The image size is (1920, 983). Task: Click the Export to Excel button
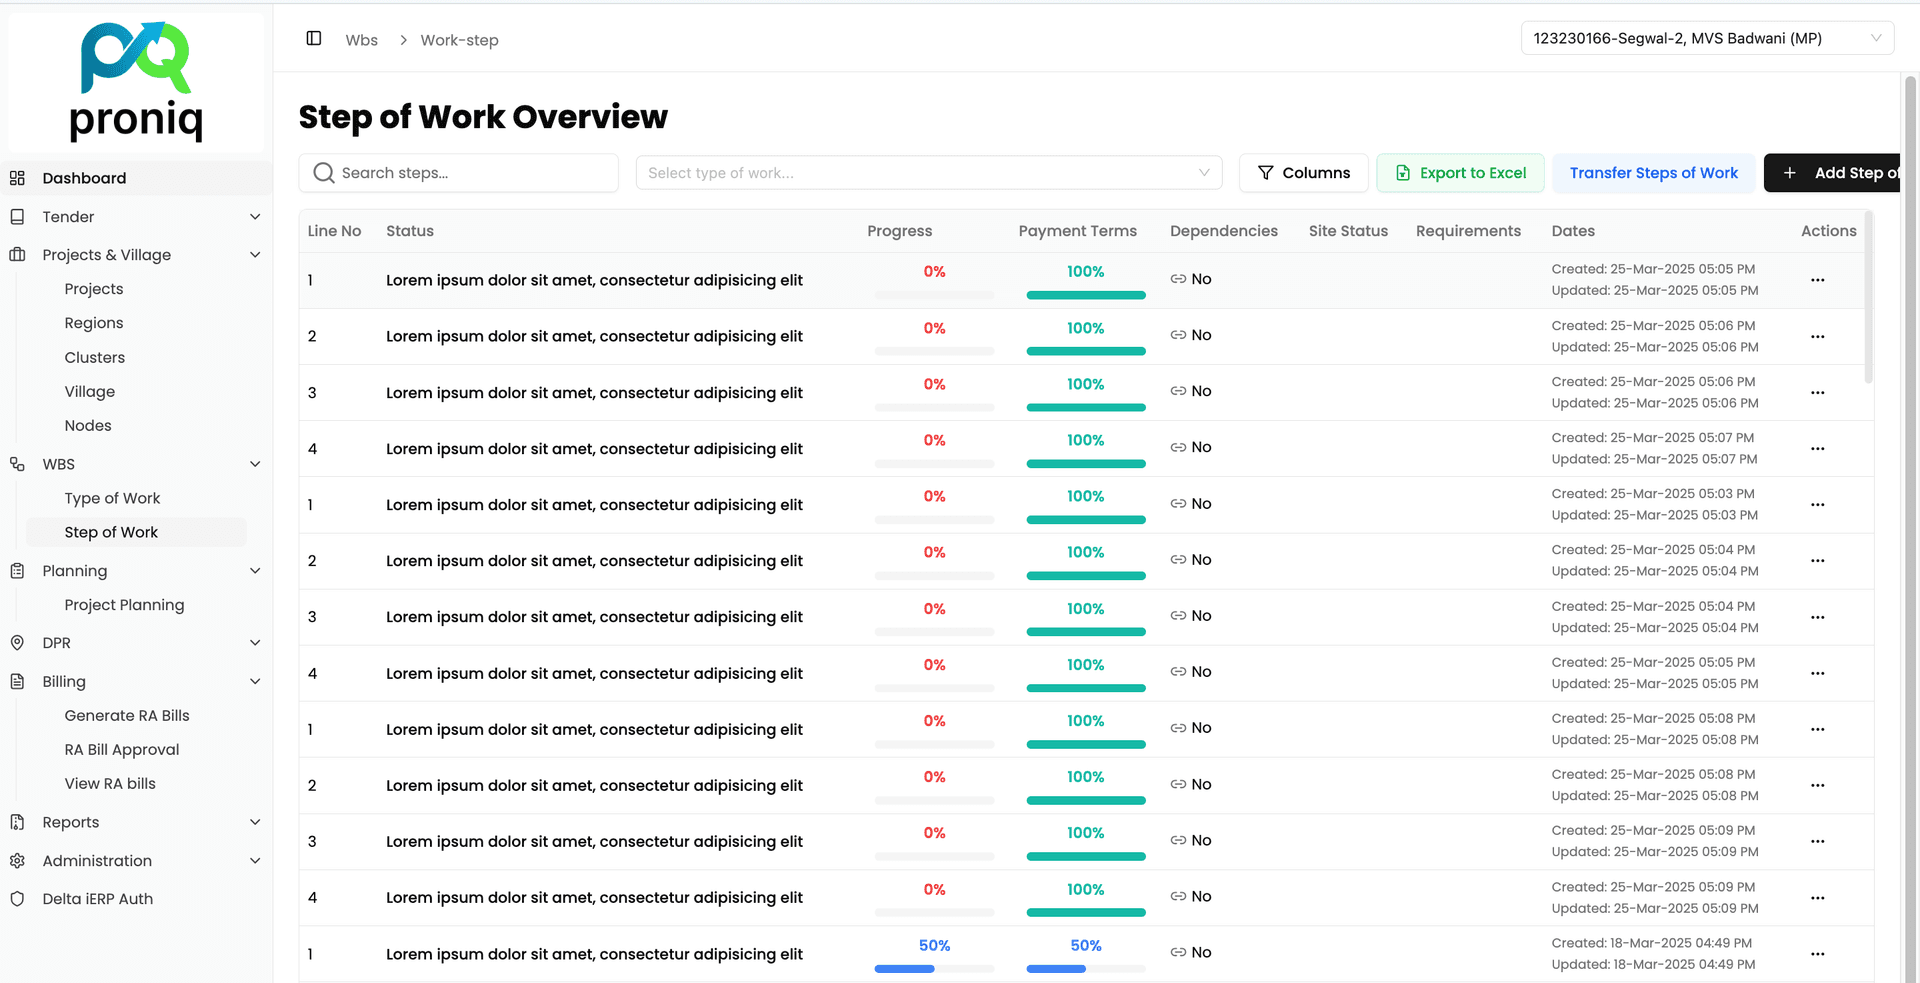coord(1460,173)
